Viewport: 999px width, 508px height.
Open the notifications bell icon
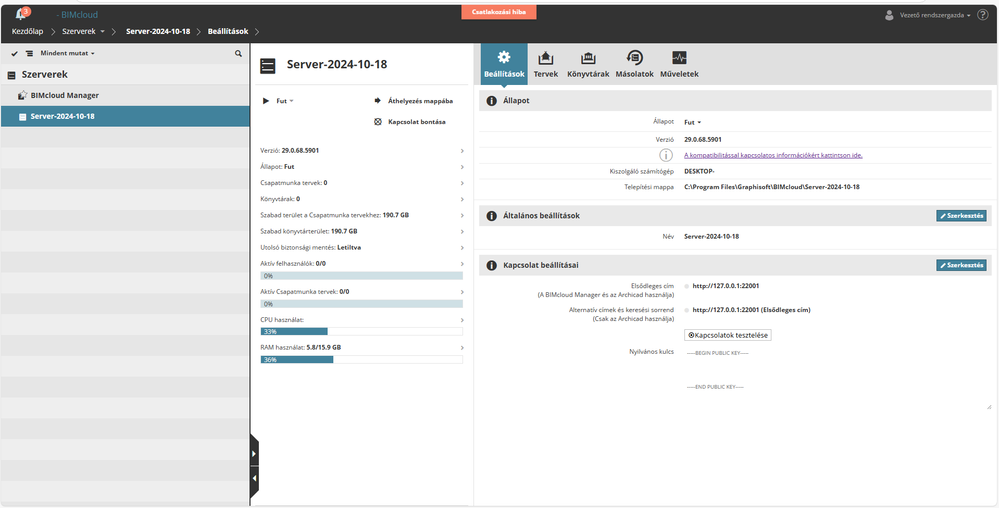click(20, 14)
